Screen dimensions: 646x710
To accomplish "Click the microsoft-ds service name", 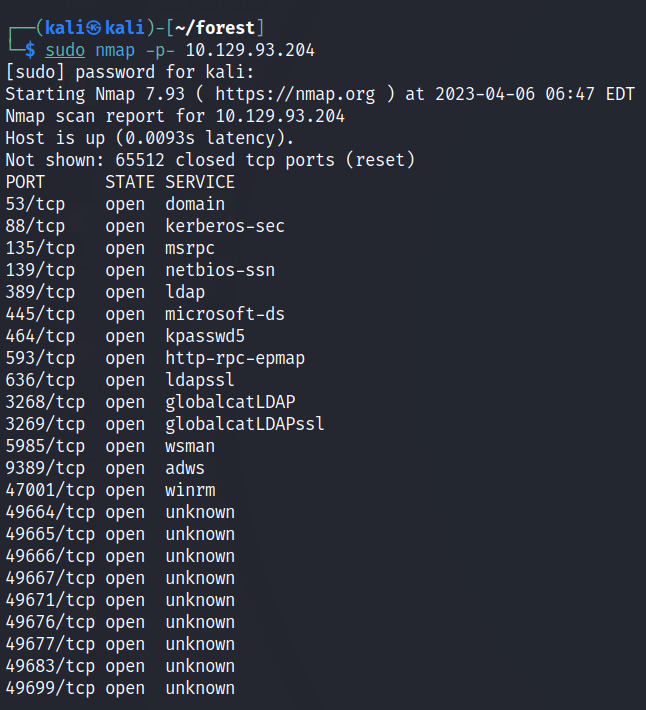I will click(x=225, y=314).
